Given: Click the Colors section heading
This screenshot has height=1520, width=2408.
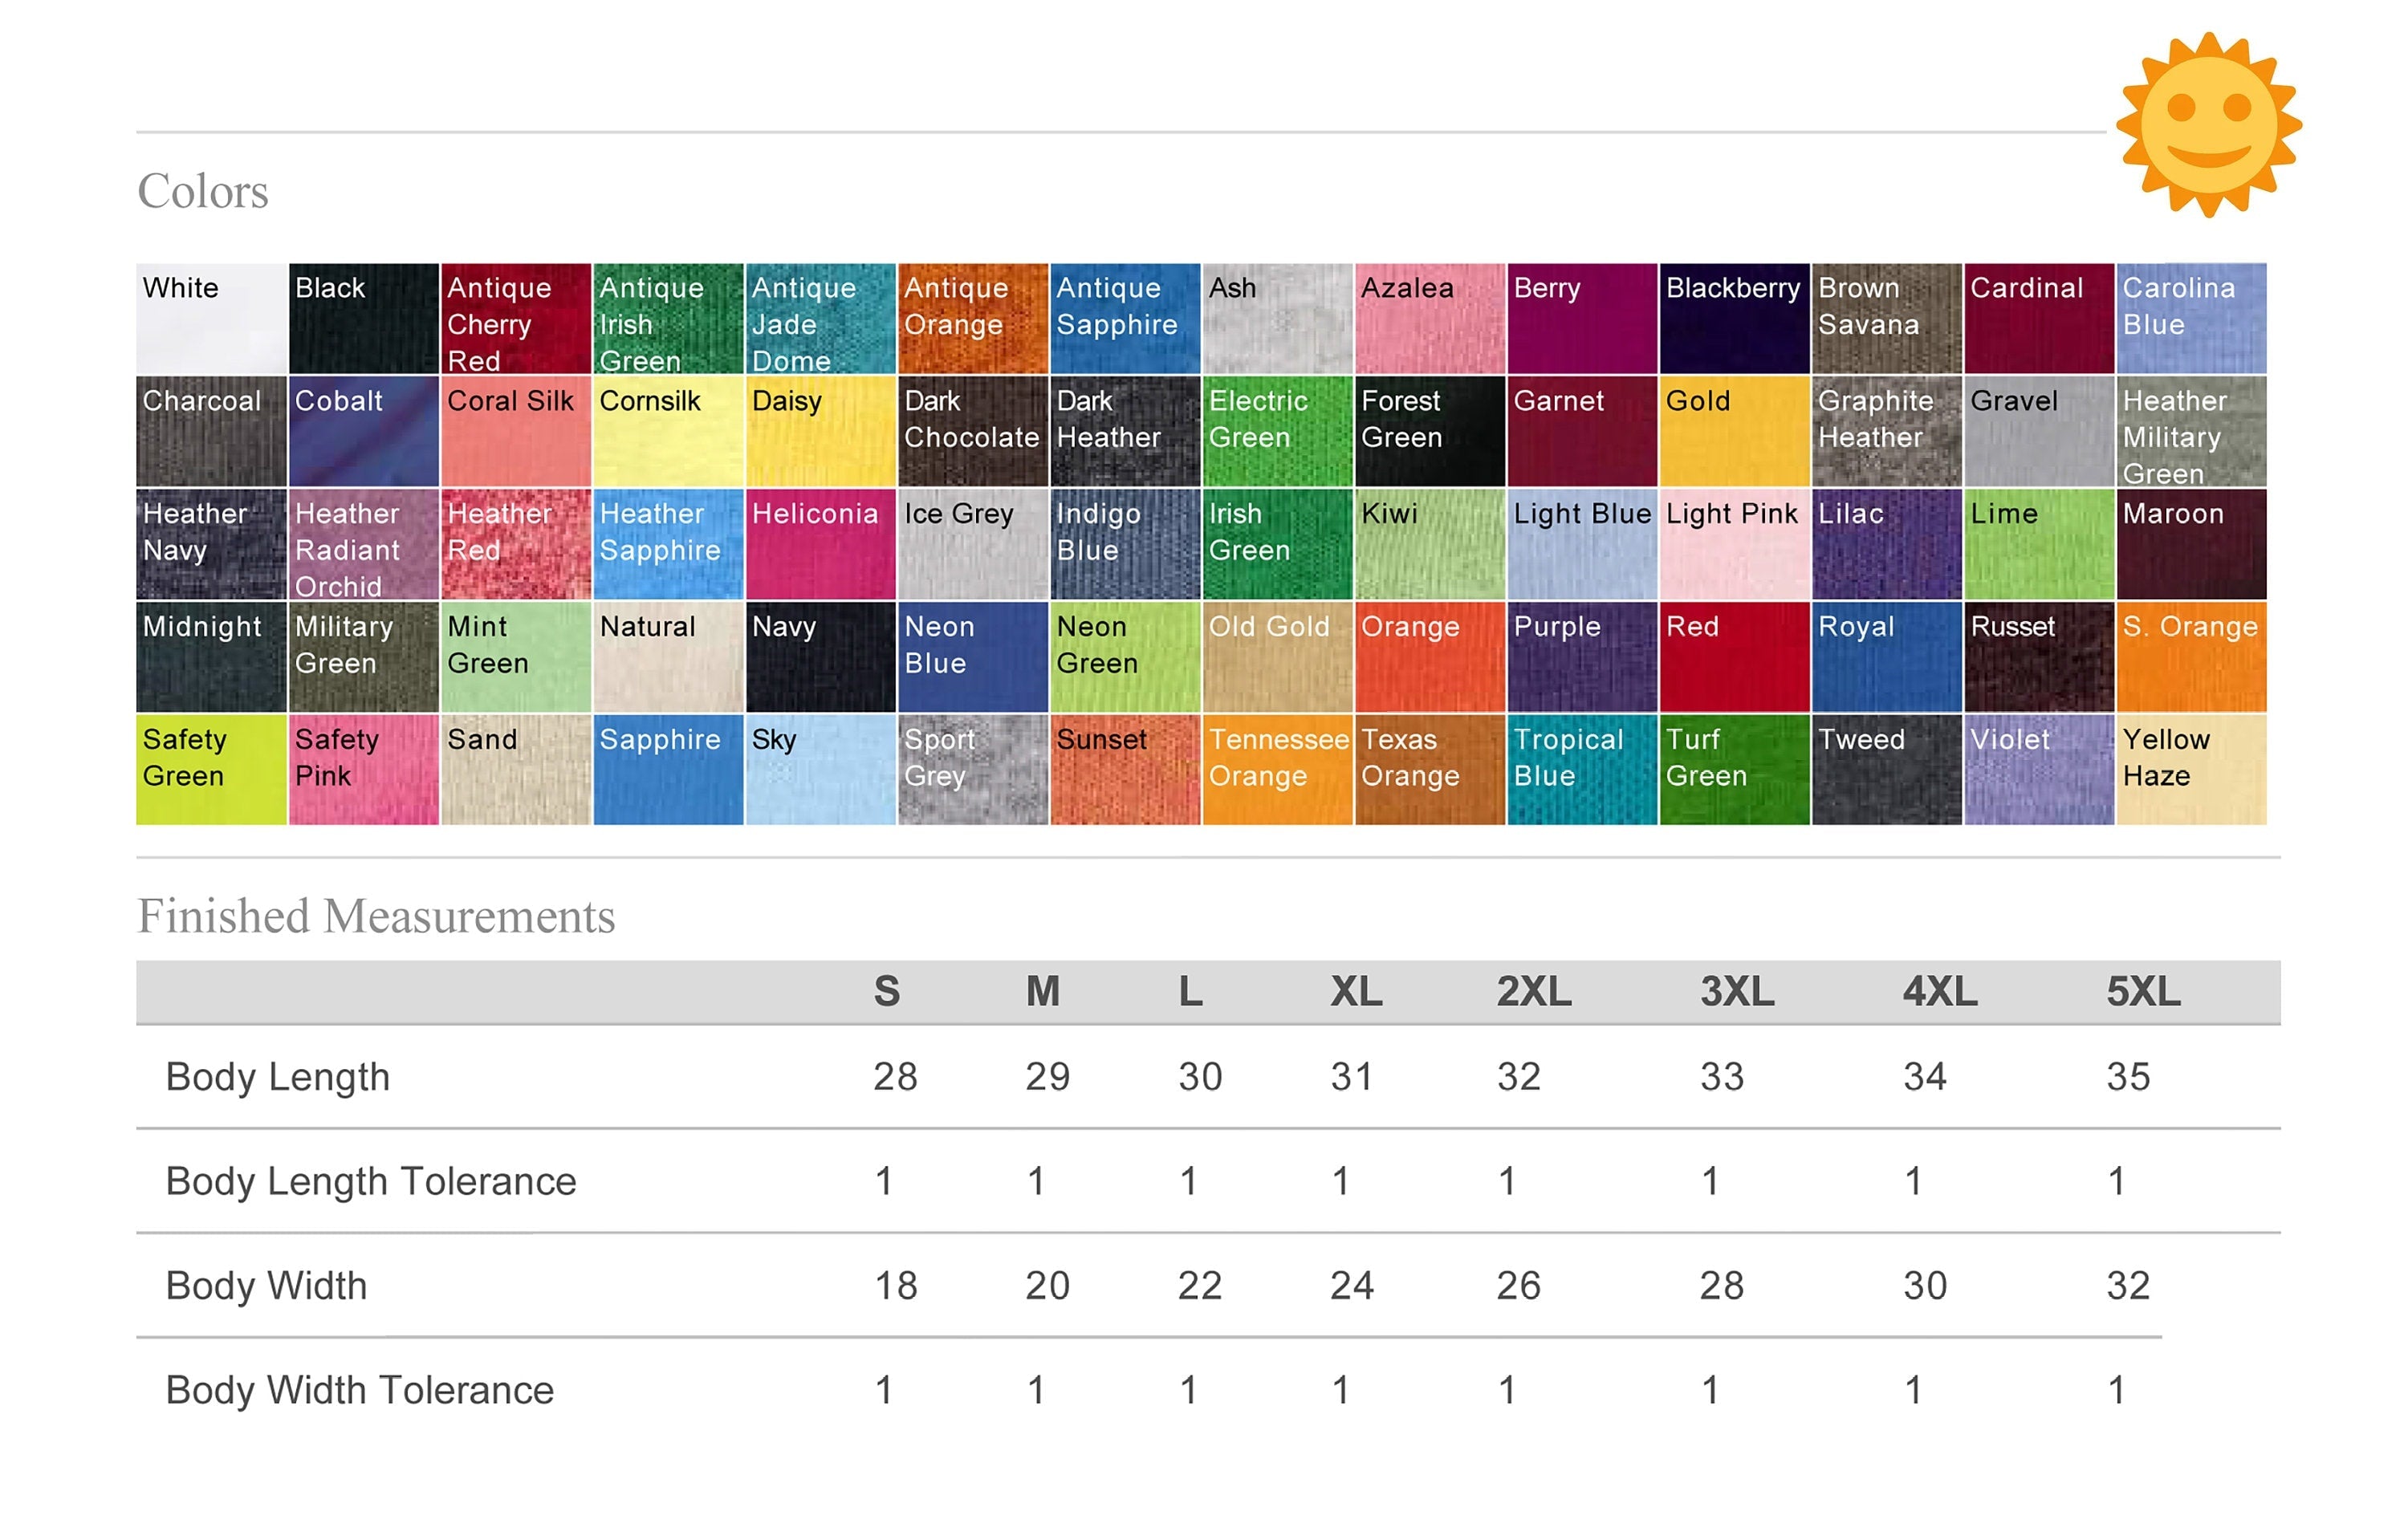Looking at the screenshot, I should (203, 191).
